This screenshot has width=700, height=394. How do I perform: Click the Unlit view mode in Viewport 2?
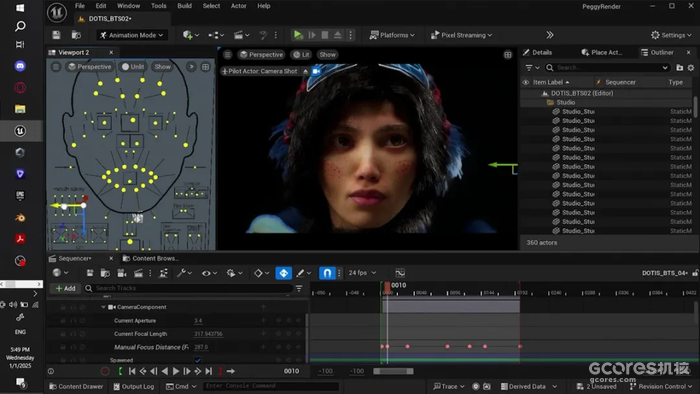(133, 66)
